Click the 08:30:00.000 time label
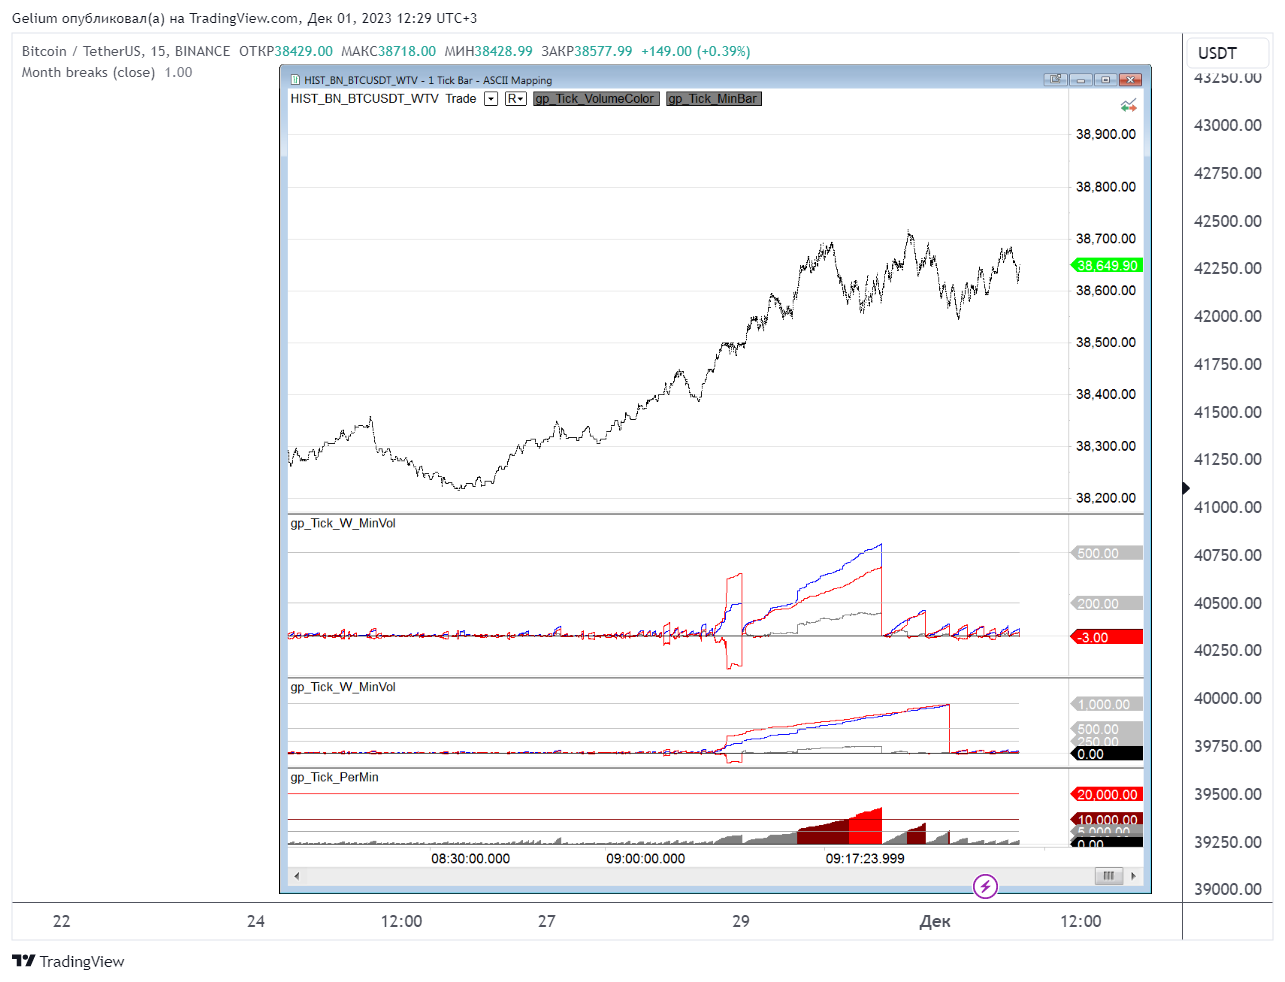This screenshot has height=982, width=1285. click(470, 858)
